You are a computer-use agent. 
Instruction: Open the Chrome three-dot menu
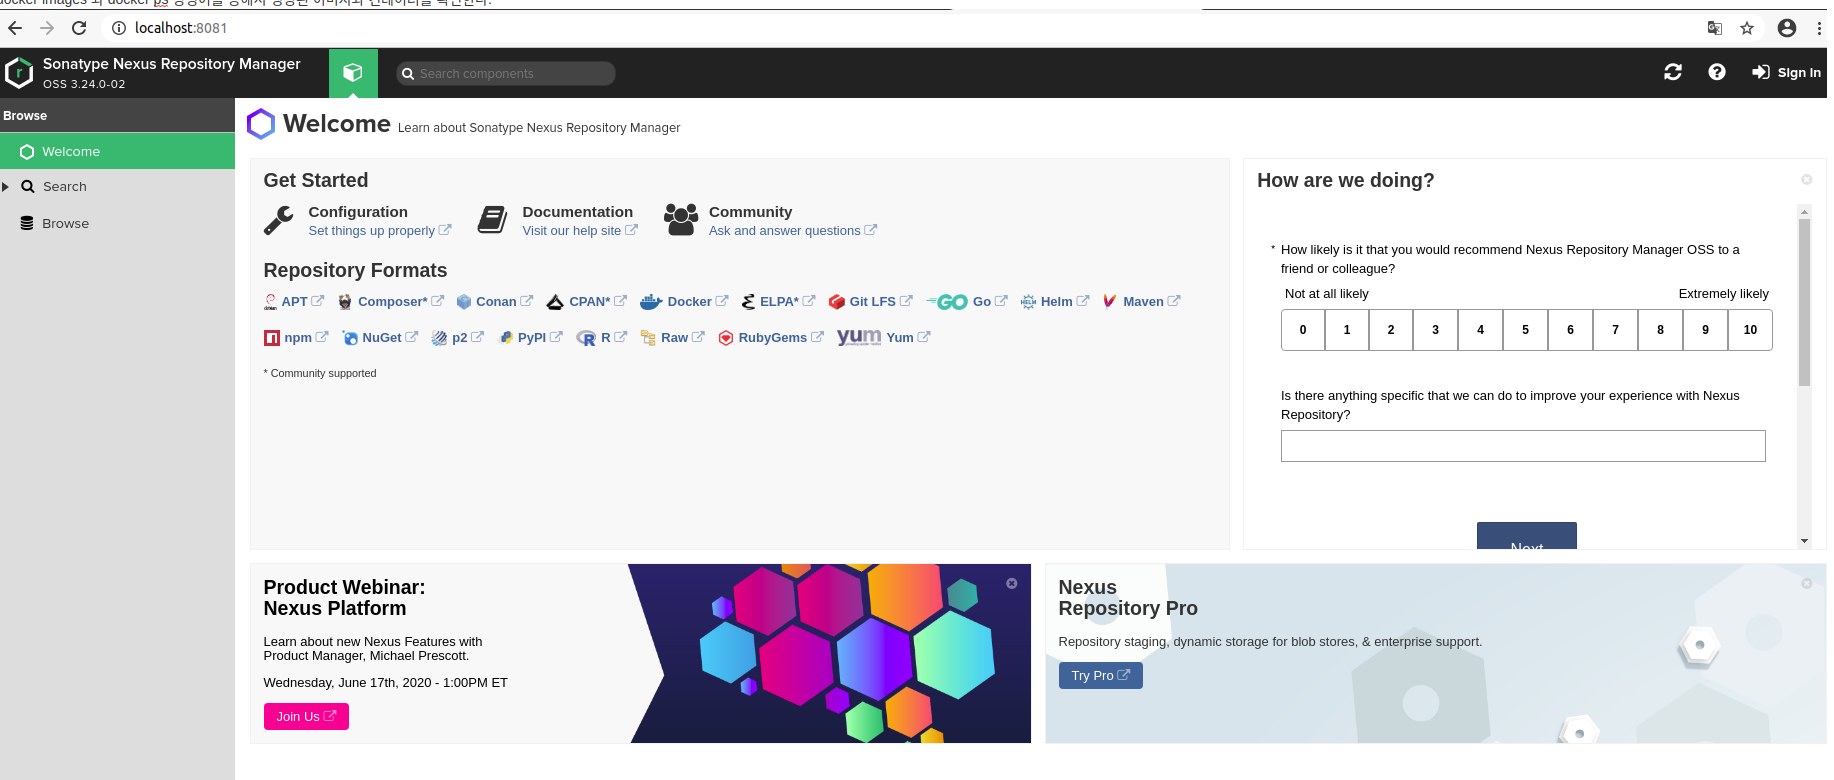click(1819, 28)
